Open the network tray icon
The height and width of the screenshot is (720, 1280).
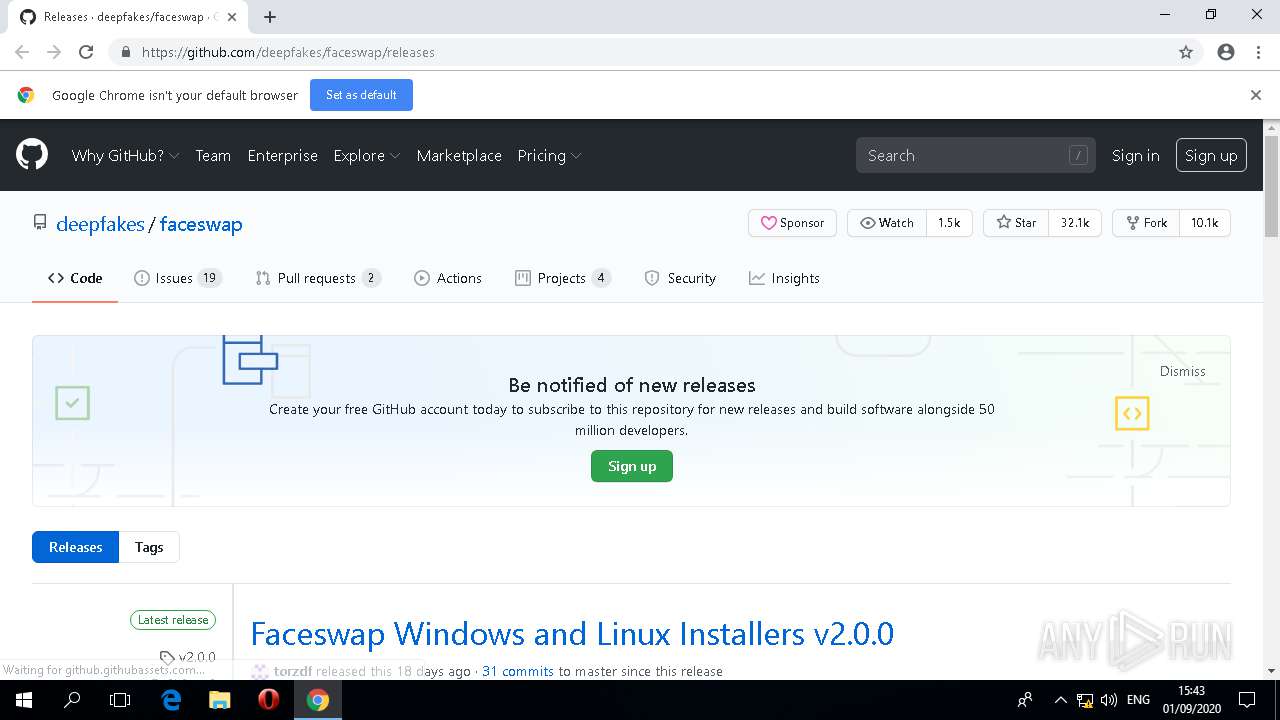[x=1085, y=700]
